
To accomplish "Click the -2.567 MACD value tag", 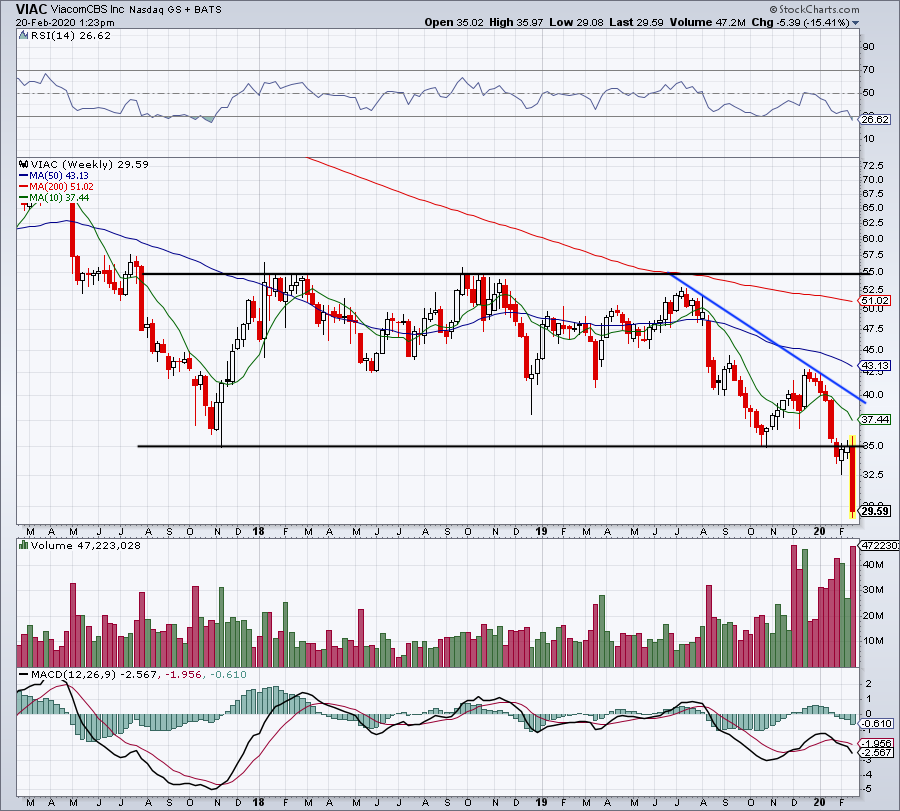I will (876, 752).
